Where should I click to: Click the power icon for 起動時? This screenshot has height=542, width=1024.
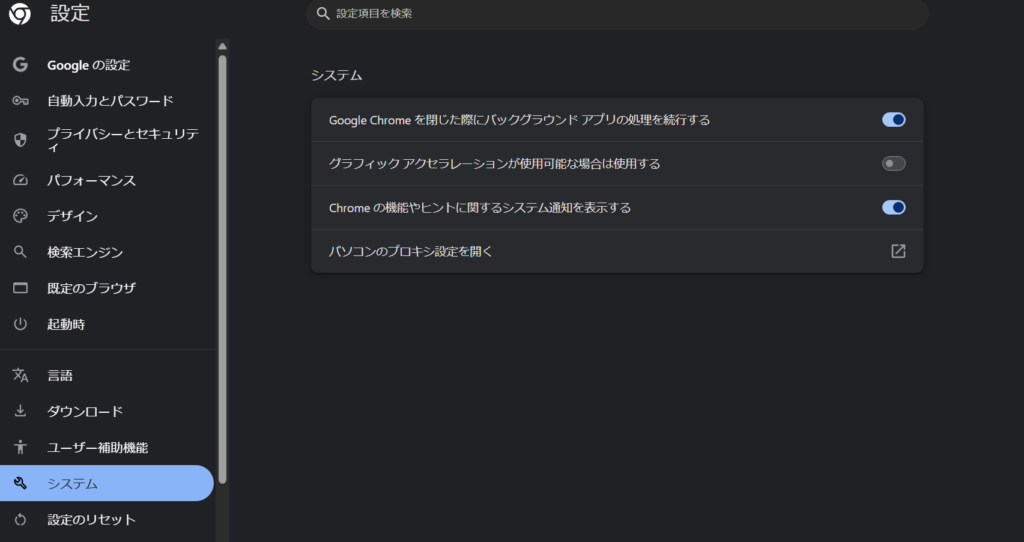[20, 324]
